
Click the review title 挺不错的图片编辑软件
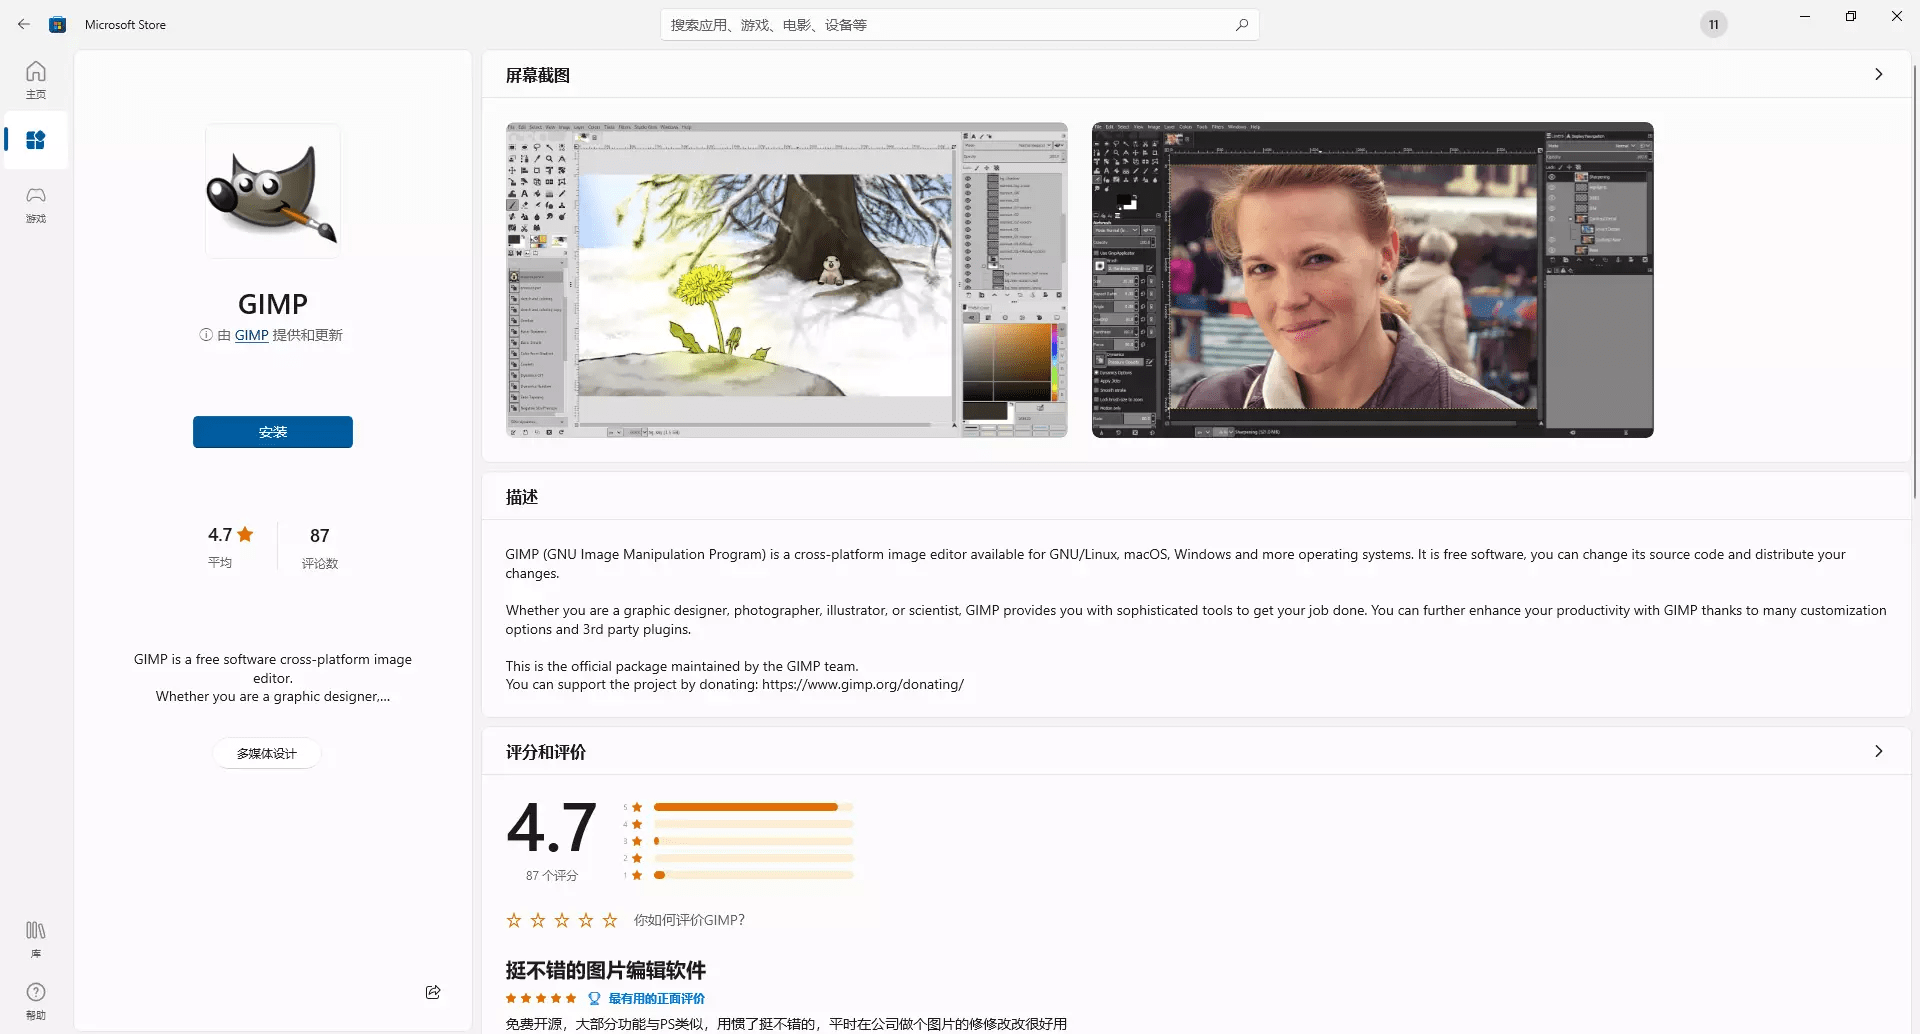[606, 970]
